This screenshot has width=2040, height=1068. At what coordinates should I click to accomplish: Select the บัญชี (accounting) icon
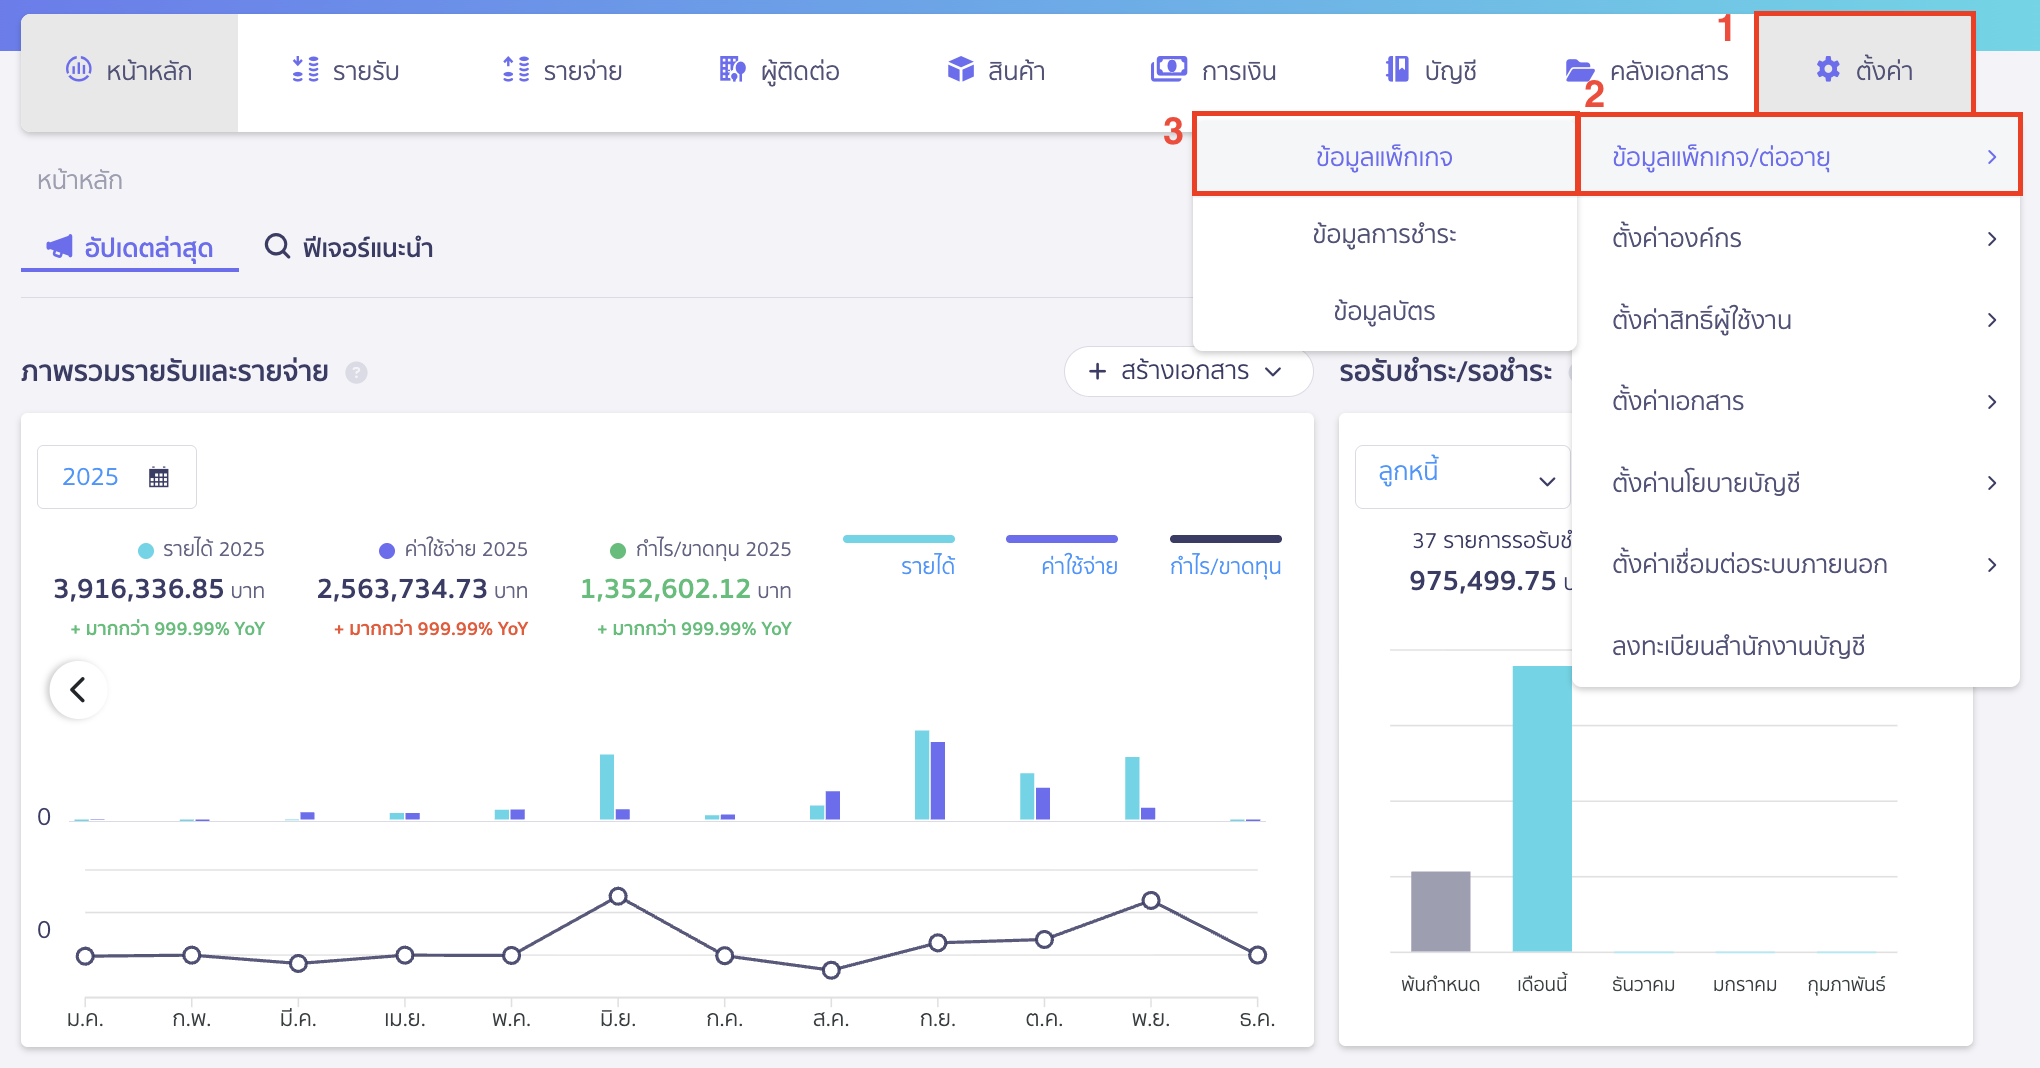coord(1396,70)
